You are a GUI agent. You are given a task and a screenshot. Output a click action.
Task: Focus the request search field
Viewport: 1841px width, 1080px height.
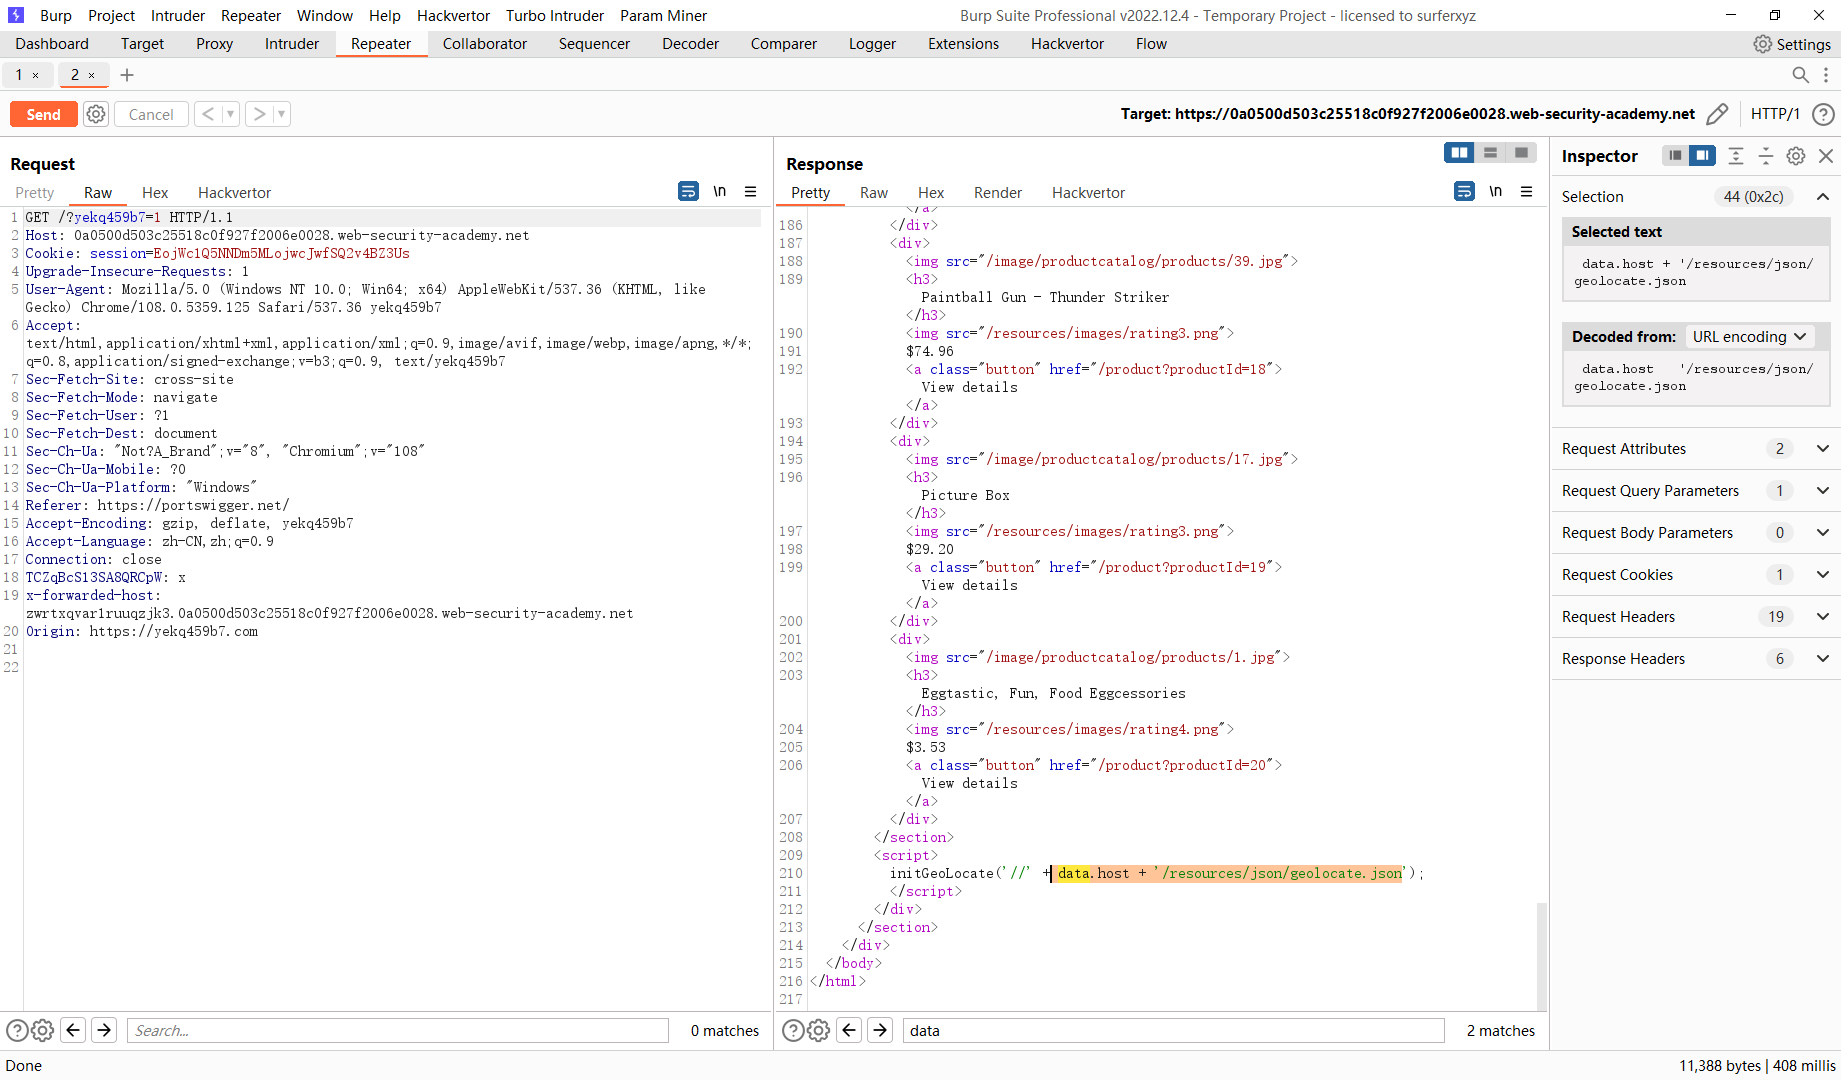pyautogui.click(x=398, y=1030)
